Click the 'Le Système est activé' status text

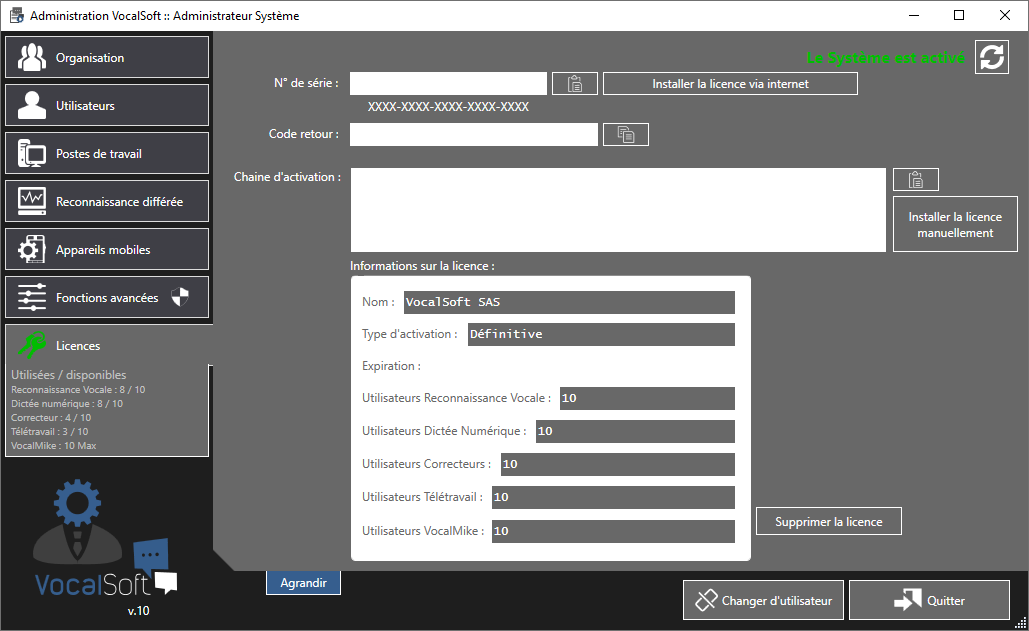[885, 58]
